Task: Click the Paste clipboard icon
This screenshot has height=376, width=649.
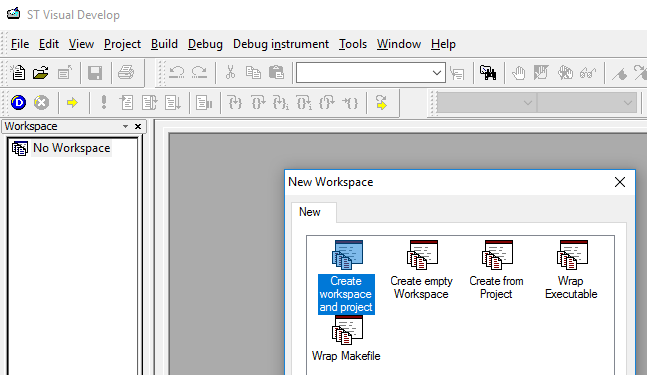Action: (x=276, y=73)
